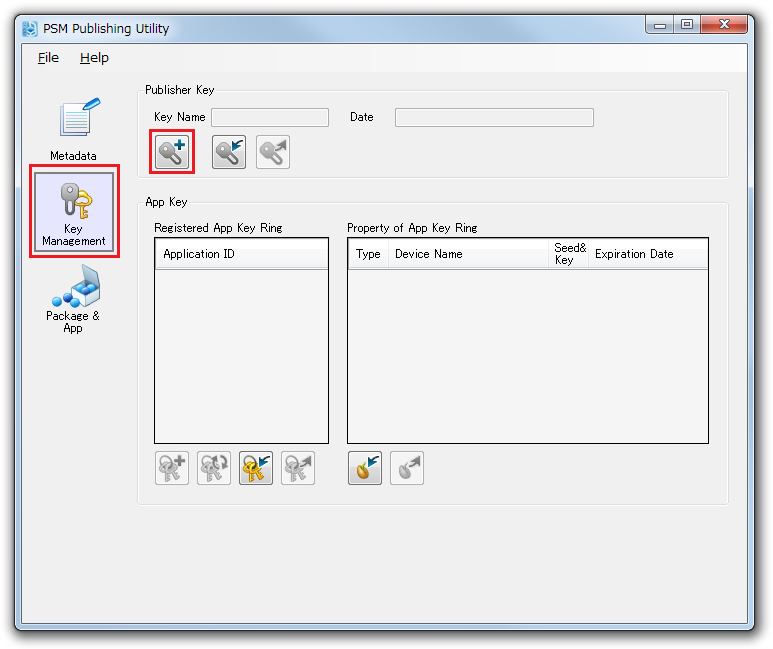
Task: Click the Type column header
Action: (x=368, y=254)
